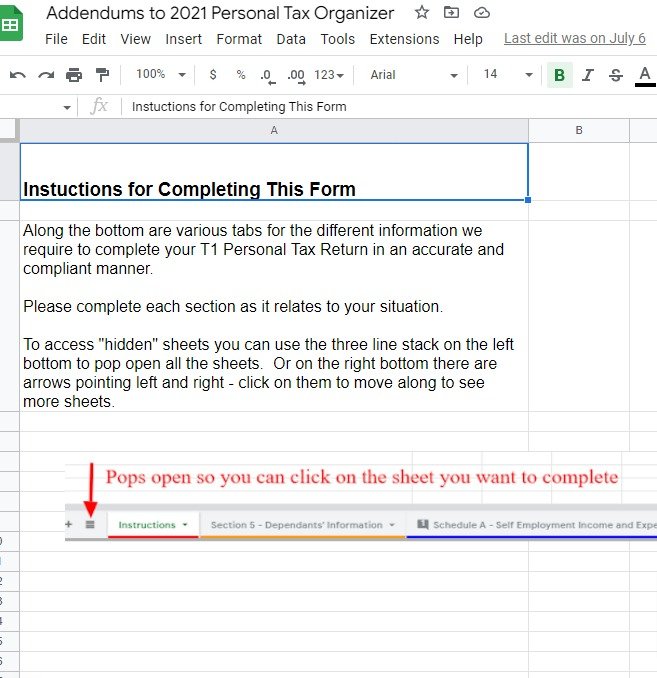This screenshot has height=678, width=657.
Task: Open the Google Sheets home icon
Action: pos(11,24)
